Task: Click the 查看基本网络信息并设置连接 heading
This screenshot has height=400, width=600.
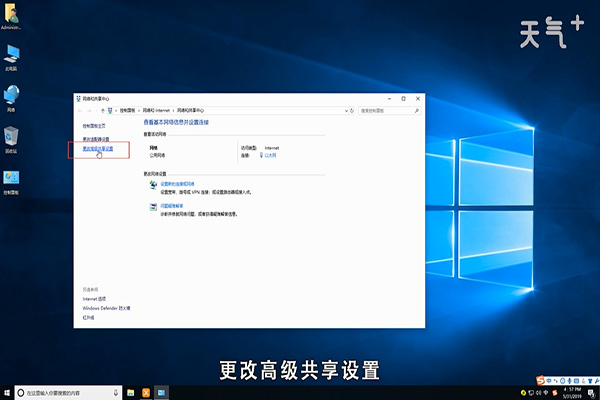Action: pos(176,122)
